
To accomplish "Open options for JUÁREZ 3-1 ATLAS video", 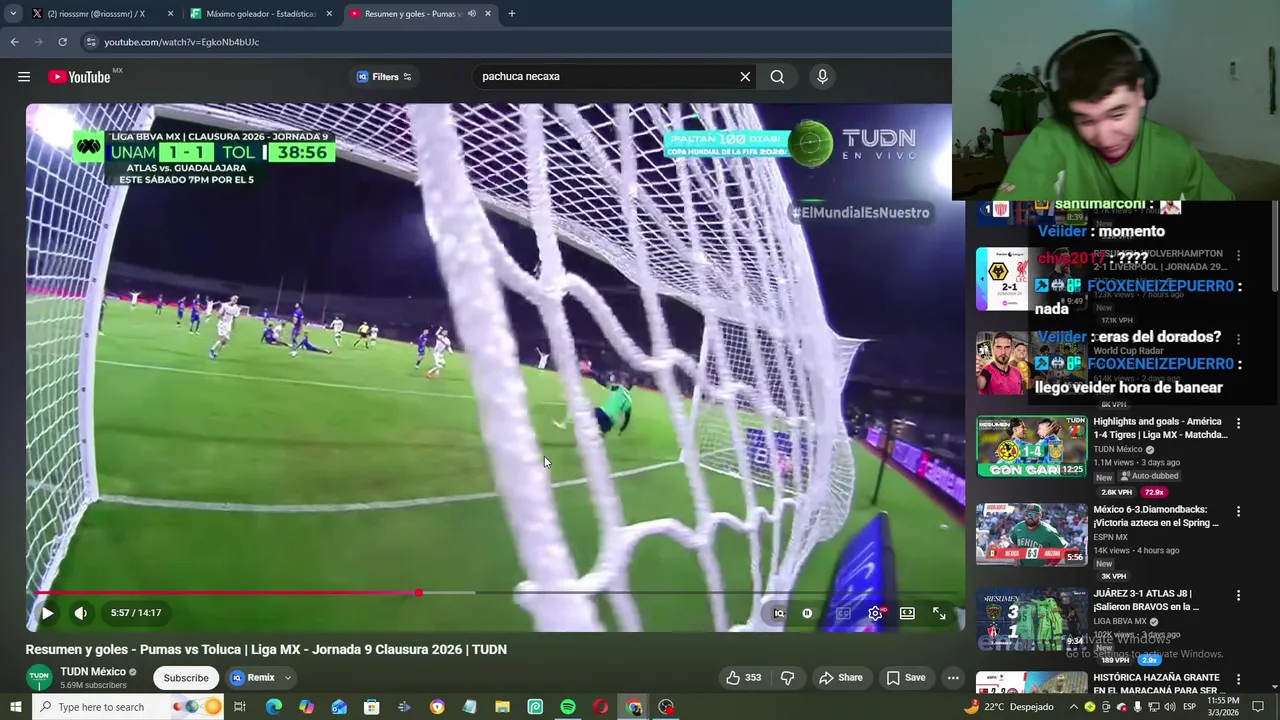I will [x=1238, y=596].
